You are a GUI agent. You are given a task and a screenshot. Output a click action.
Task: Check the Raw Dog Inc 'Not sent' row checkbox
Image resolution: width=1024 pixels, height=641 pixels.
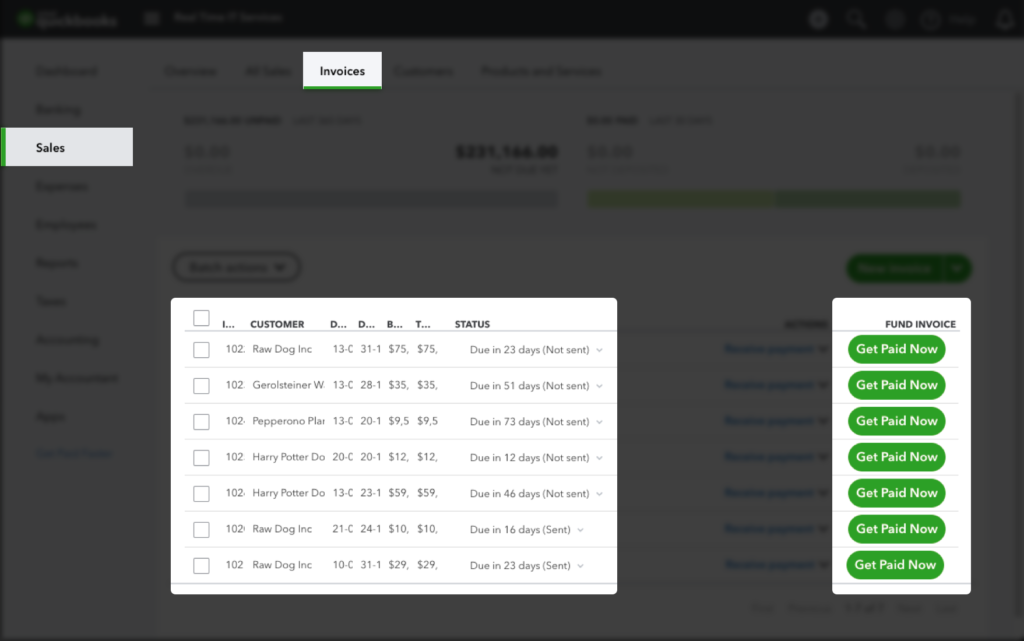point(201,350)
